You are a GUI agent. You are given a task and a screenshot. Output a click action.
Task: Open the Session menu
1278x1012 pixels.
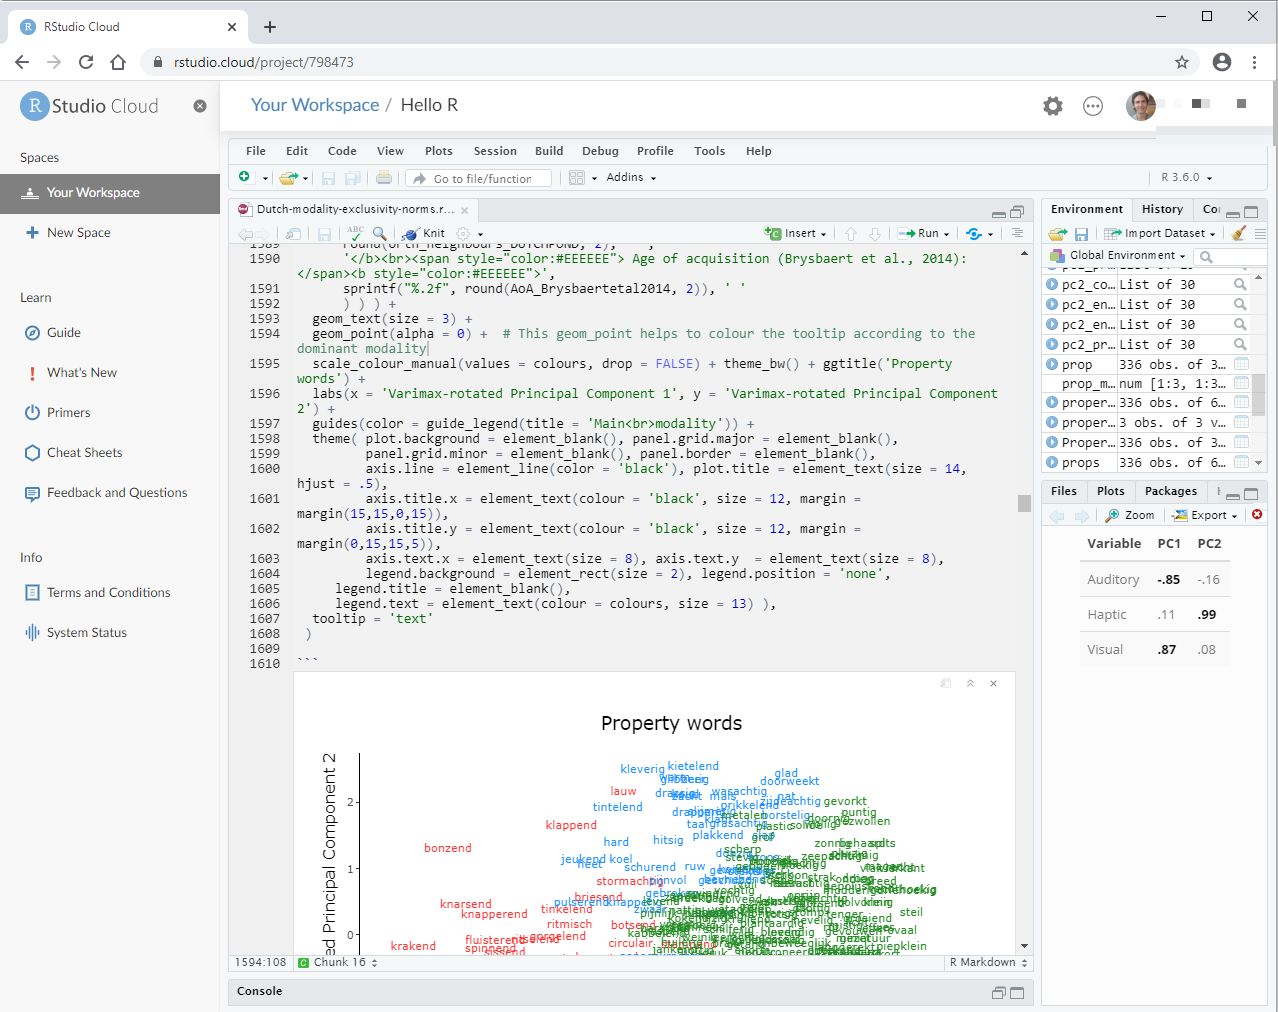click(494, 150)
